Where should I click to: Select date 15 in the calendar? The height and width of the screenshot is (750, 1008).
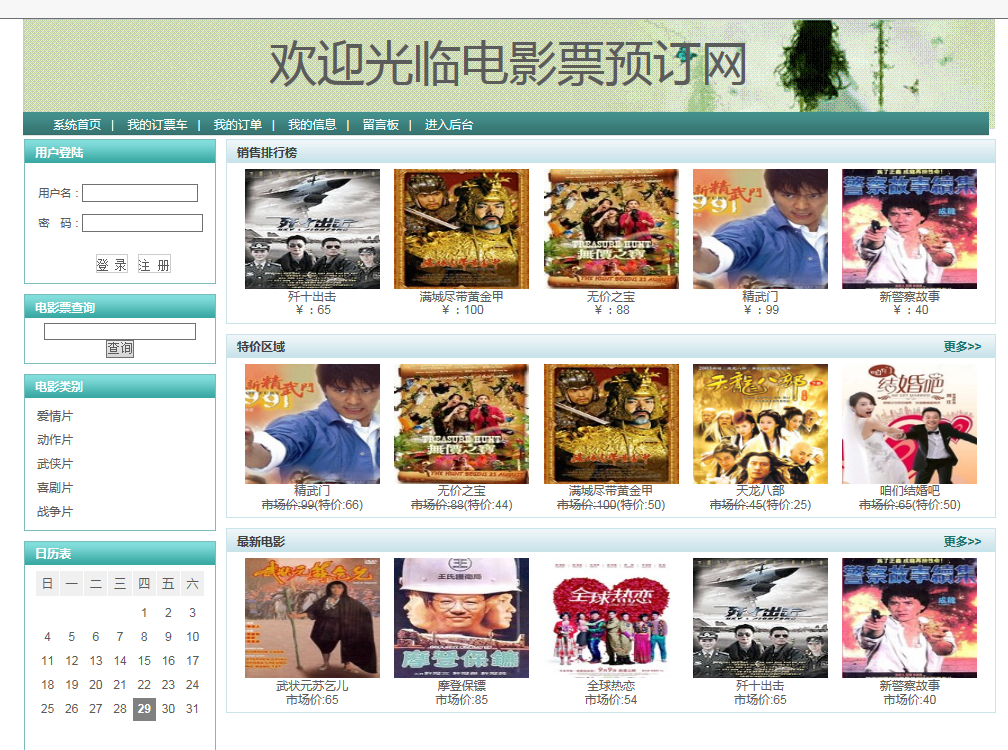[144, 661]
